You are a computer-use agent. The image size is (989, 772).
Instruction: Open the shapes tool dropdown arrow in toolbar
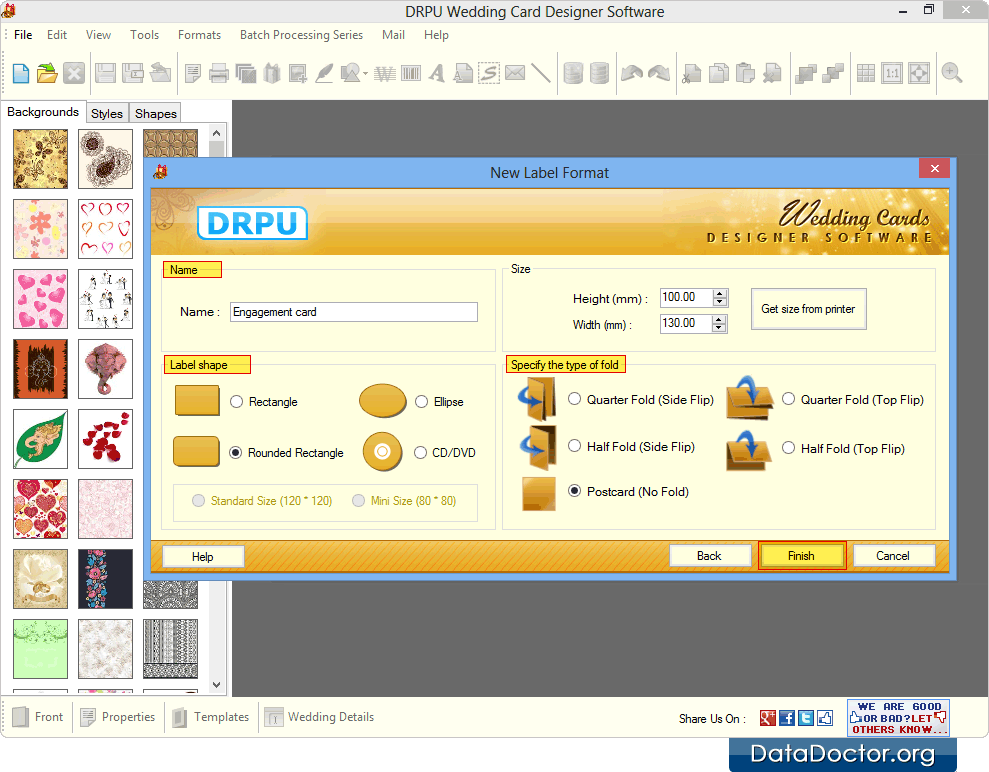pos(365,74)
